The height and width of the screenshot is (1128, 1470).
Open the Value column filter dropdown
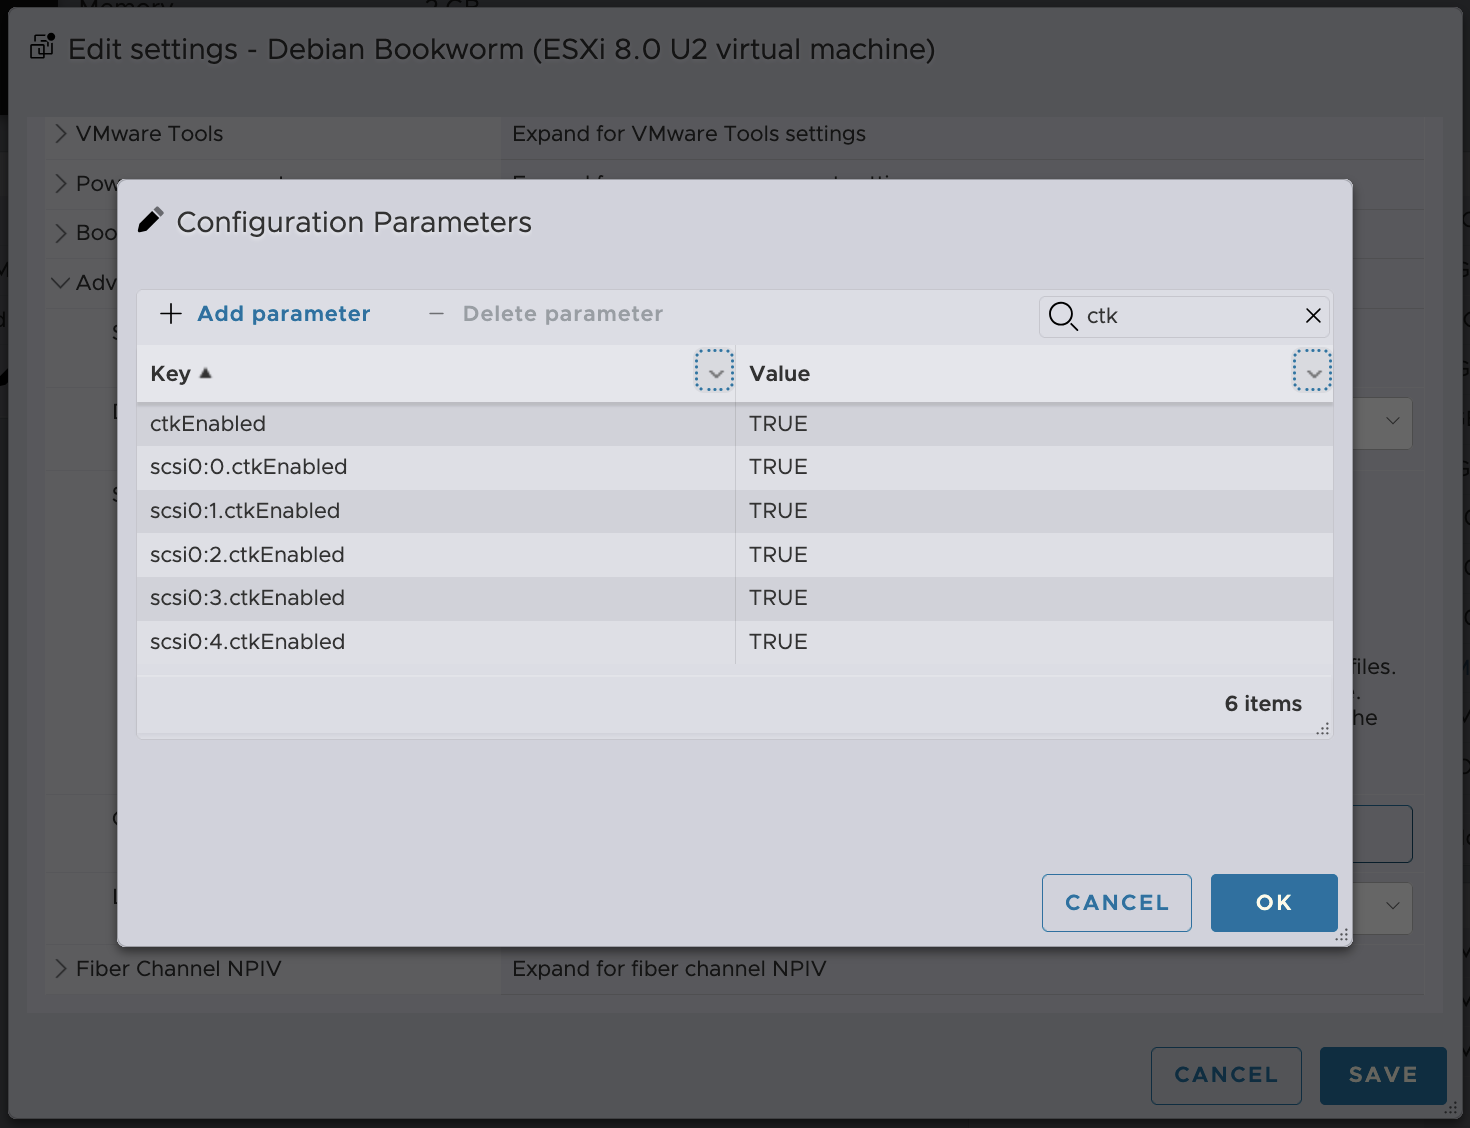pos(1312,373)
